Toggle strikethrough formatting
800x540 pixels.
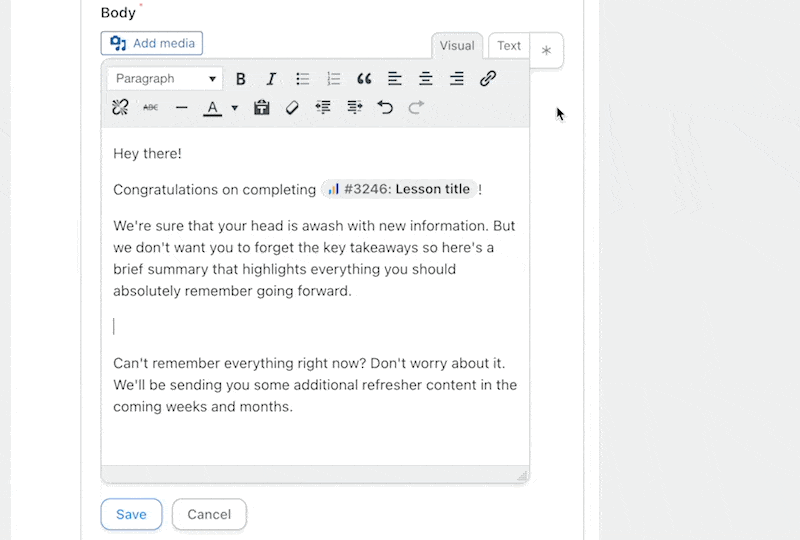click(x=151, y=107)
